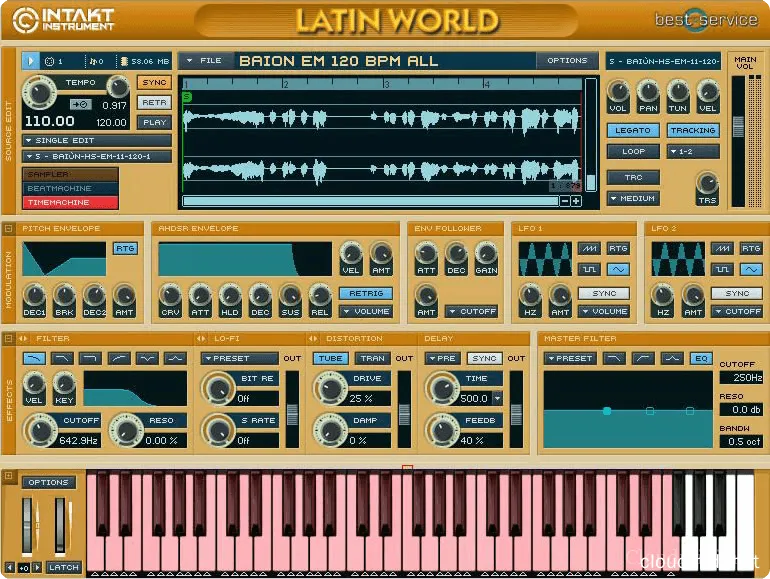Select sawtooth waveform in LFO 1
The image size is (770, 579).
point(592,248)
